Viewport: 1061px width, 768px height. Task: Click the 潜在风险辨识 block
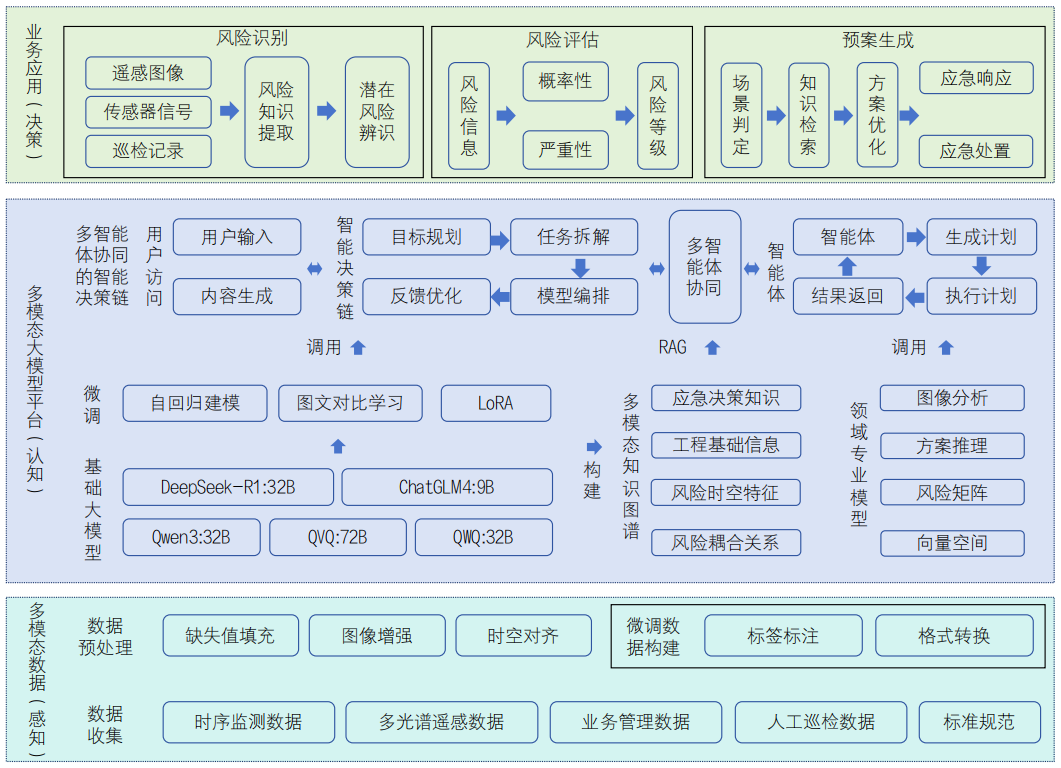point(377,112)
